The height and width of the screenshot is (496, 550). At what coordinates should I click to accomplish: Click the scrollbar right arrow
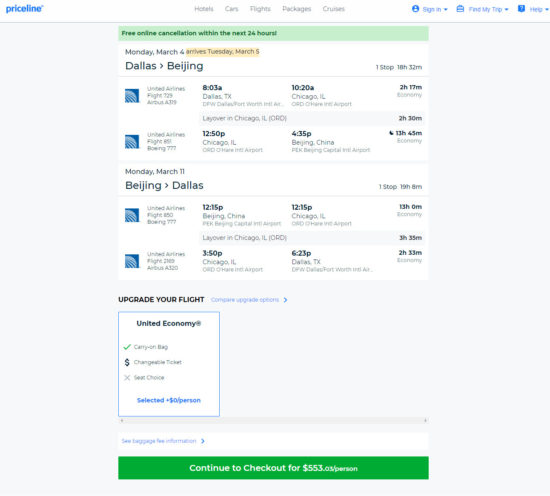click(x=425, y=420)
